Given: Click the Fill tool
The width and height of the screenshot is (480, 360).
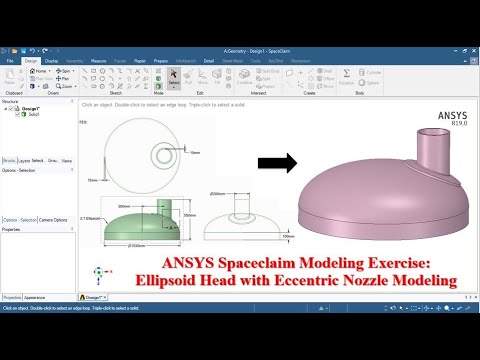Looking at the screenshot, I should pos(217,77).
